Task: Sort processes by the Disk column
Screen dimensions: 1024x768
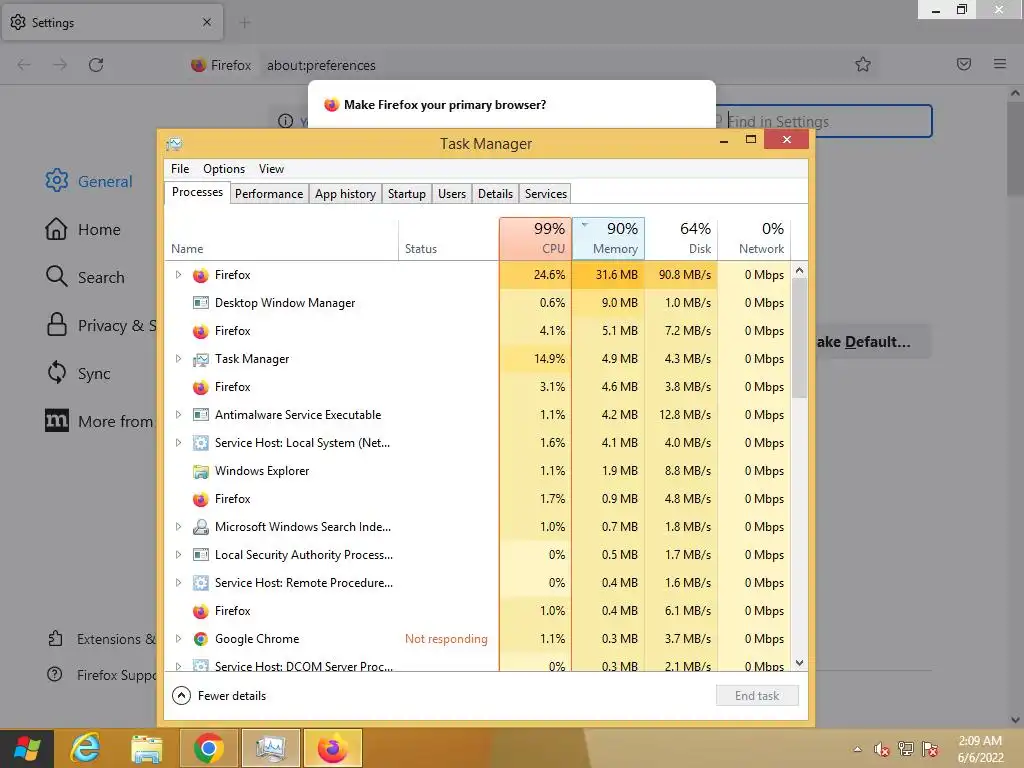Action: click(x=681, y=238)
